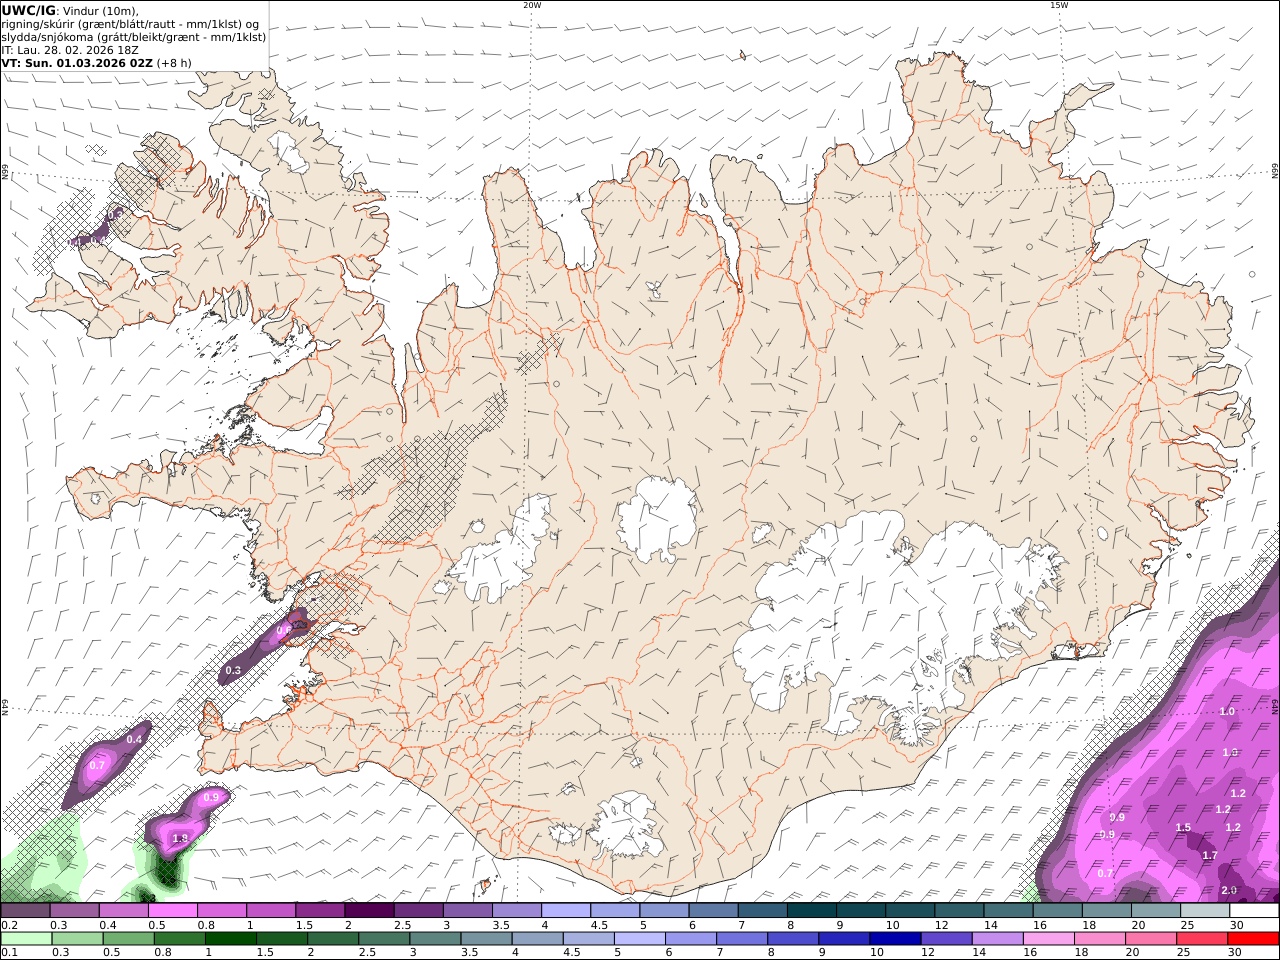The height and width of the screenshot is (960, 1280).
Task: Pick bottom legend swatch between 3.5 and 4
Action: point(485,938)
